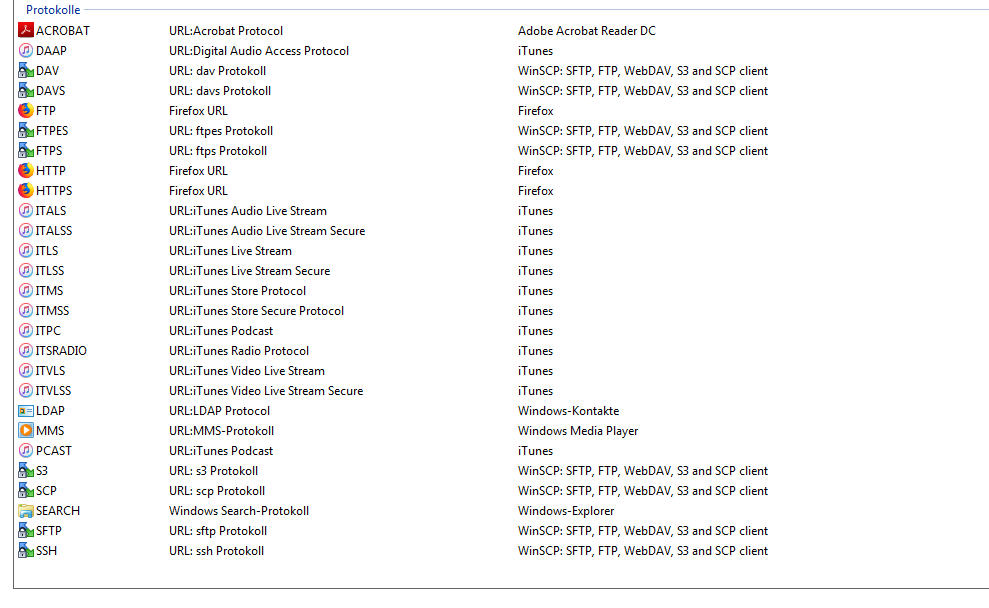The image size is (989, 608).
Task: Click 'Firefox' program in FTP row
Action: click(x=535, y=110)
